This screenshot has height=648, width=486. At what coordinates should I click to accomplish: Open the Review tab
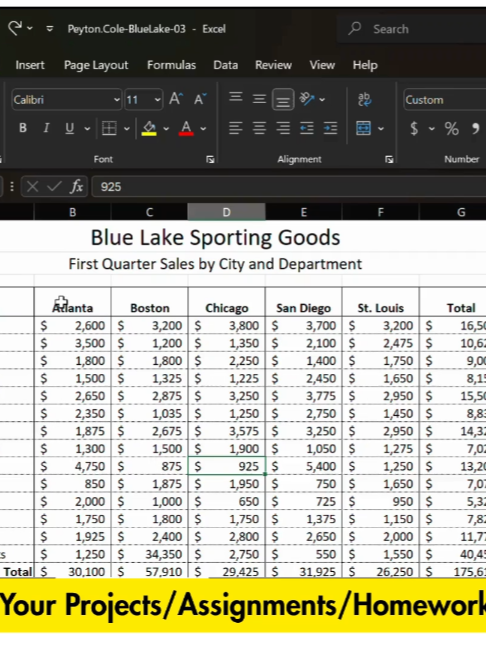coord(273,65)
